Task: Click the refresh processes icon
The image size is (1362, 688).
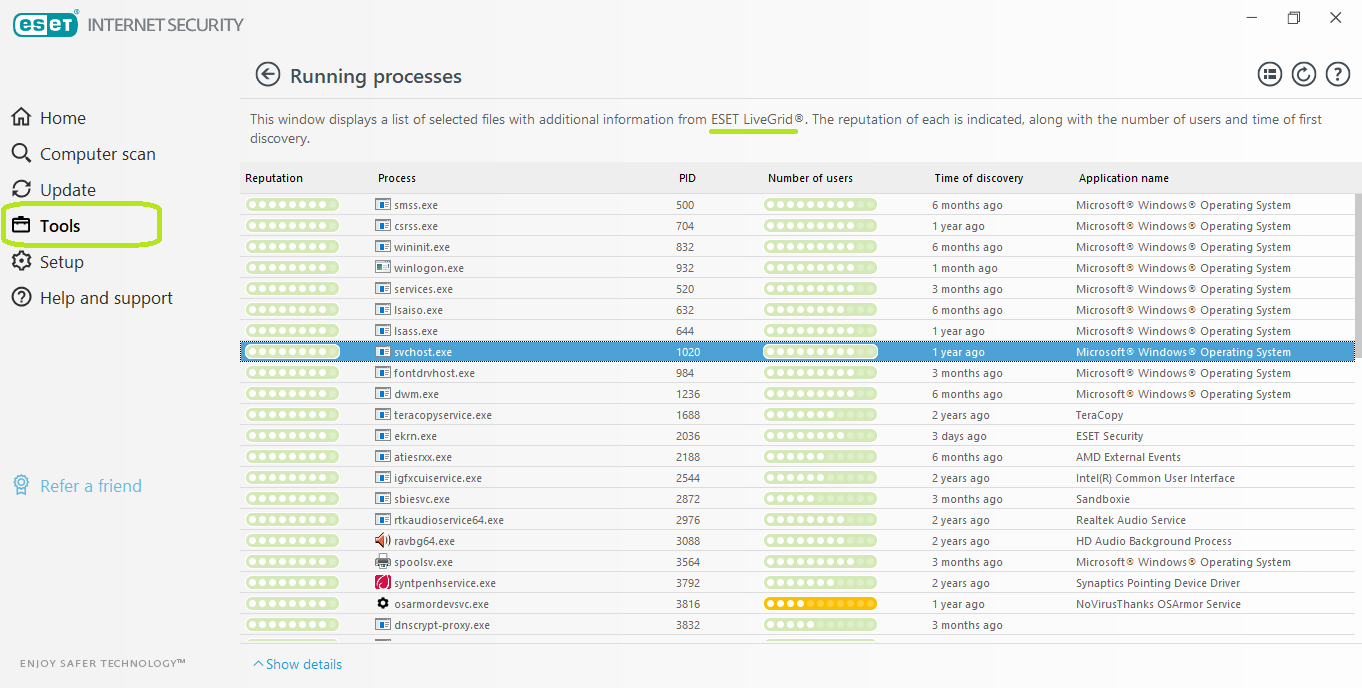Action: coord(1303,74)
